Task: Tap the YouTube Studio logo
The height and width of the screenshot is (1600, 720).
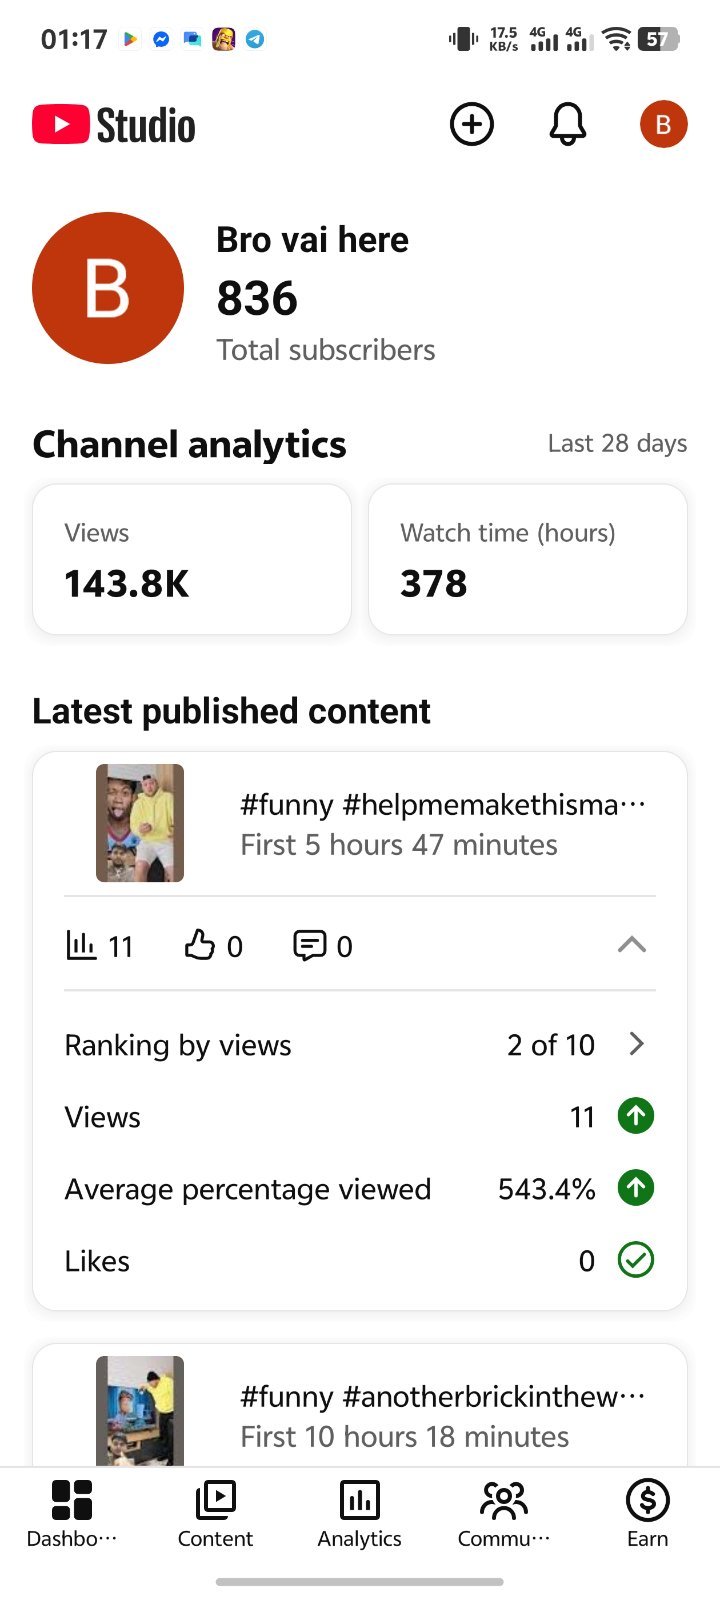Action: point(114,125)
